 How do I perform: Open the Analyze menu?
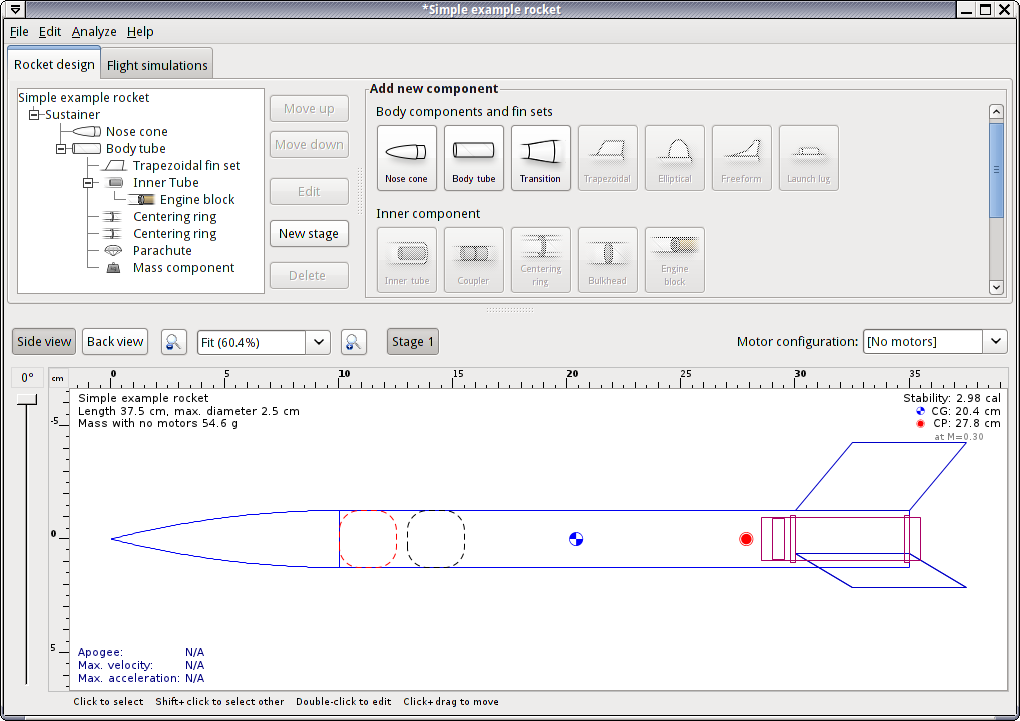point(94,32)
